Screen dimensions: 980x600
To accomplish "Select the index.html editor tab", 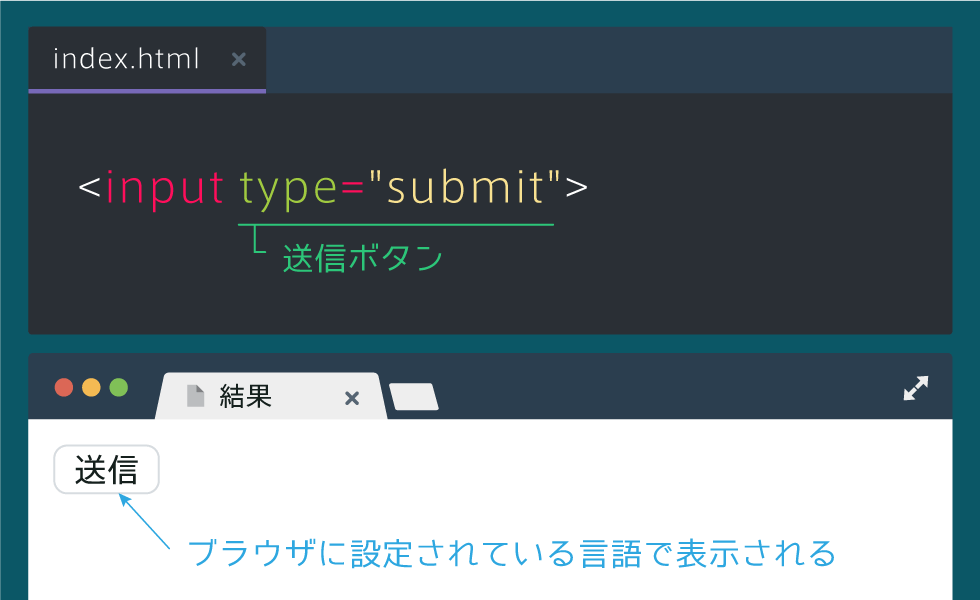I will (x=147, y=60).
